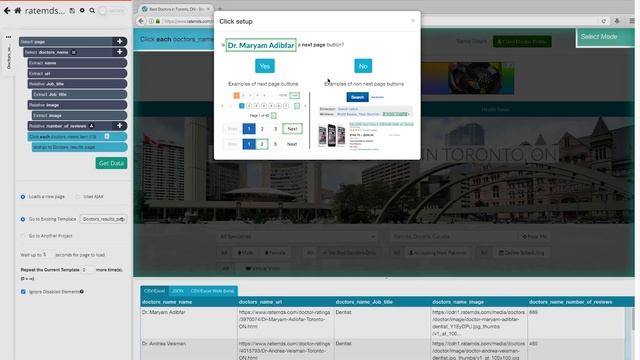Switch to the JSON results tab
The width and height of the screenshot is (640, 360).
coord(178,291)
